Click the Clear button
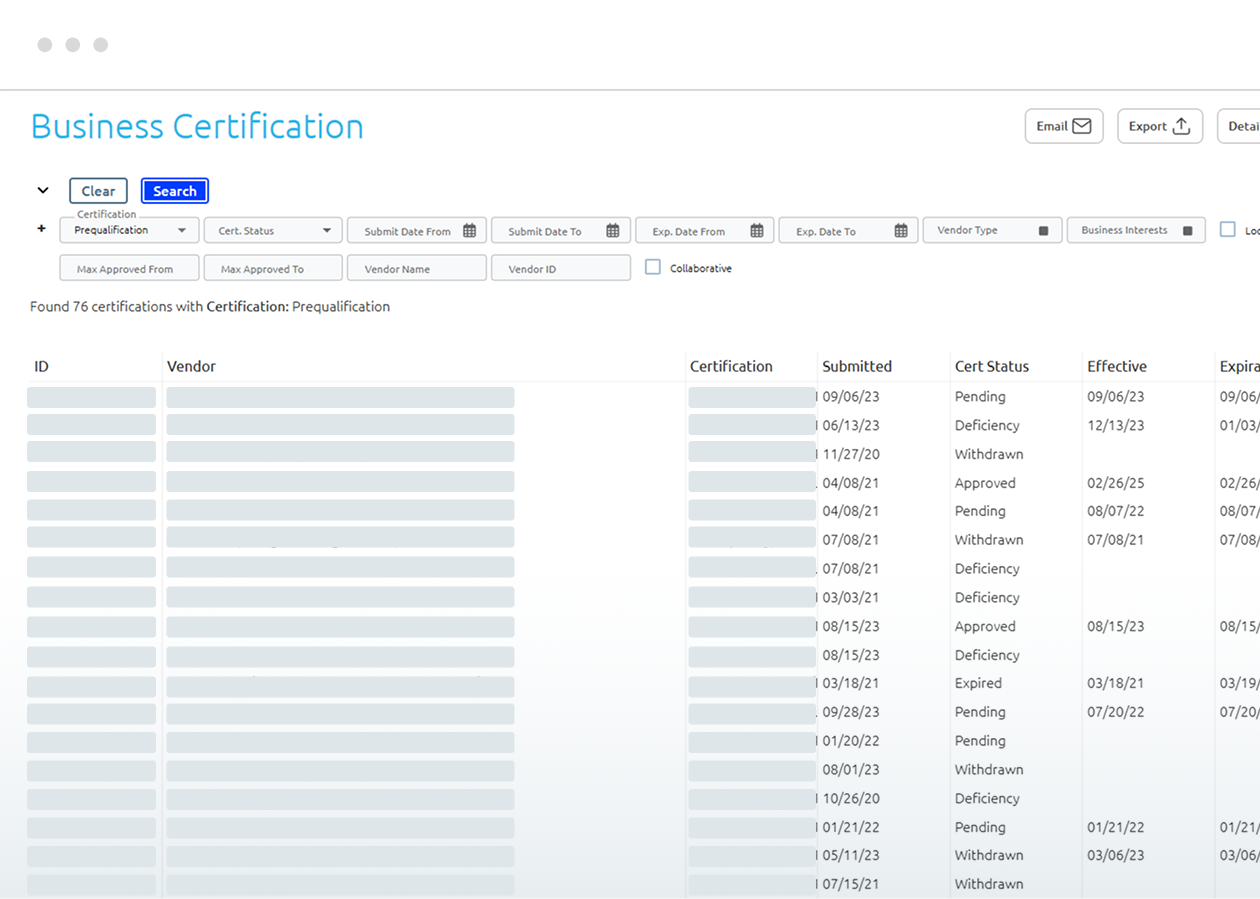The width and height of the screenshot is (1260, 899). 98,191
